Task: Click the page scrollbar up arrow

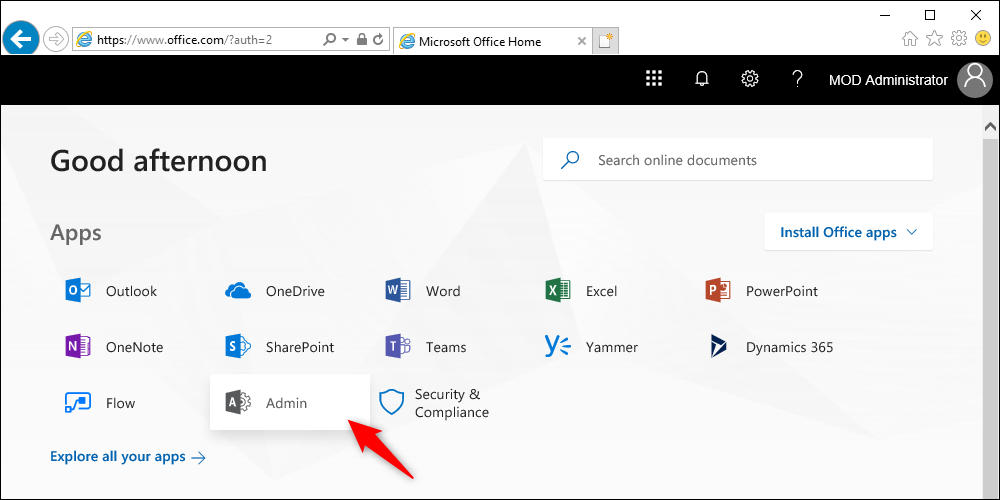Action: point(990,126)
